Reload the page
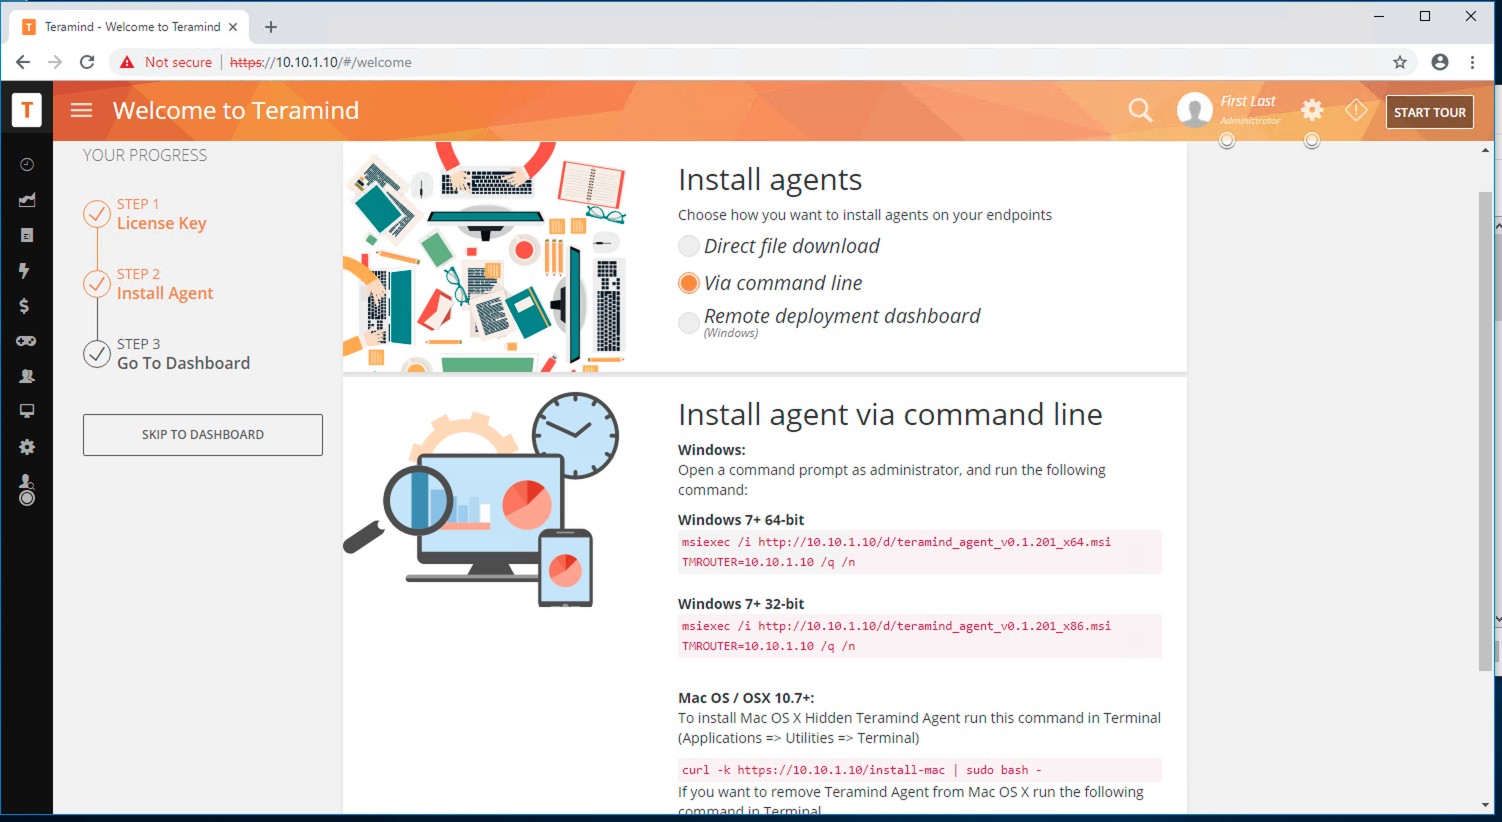 point(87,62)
